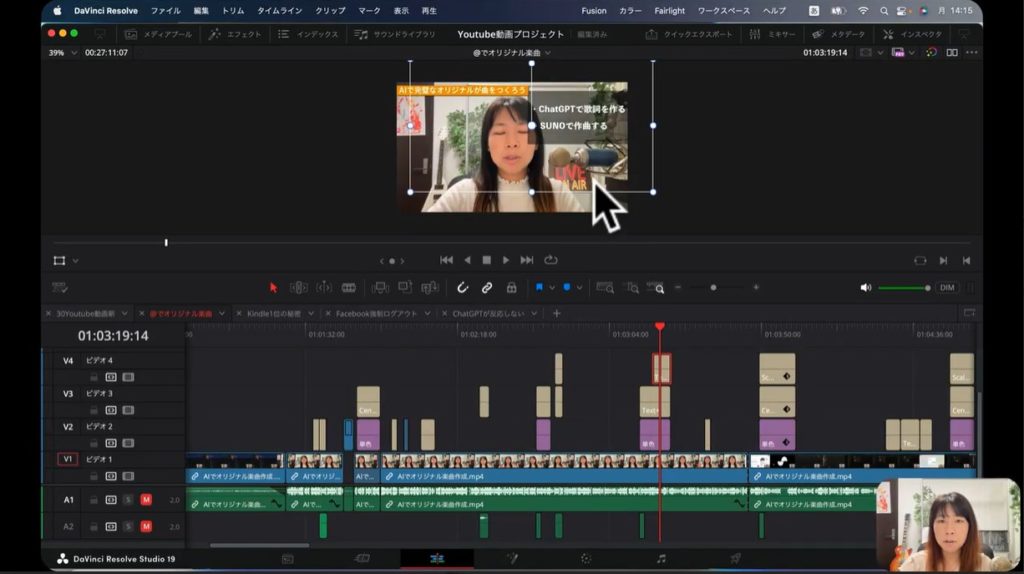Select the blade edit mode tool

[x=348, y=287]
